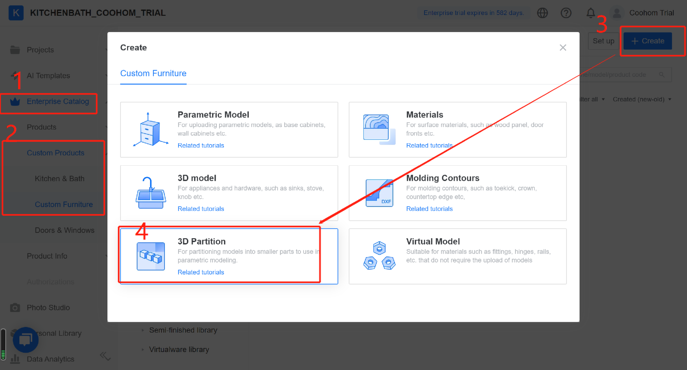Viewport: 687px width, 370px height.
Task: Click the language globe icon
Action: tap(542, 13)
